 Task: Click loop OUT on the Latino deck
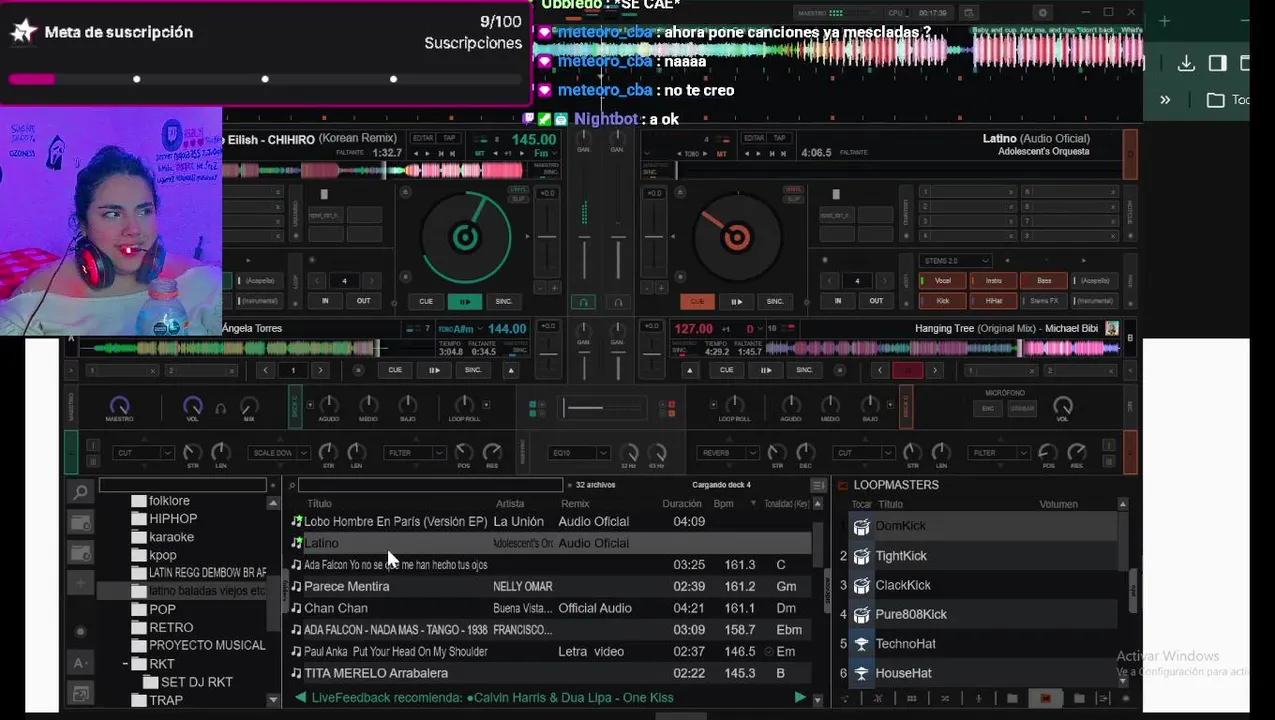pos(876,301)
